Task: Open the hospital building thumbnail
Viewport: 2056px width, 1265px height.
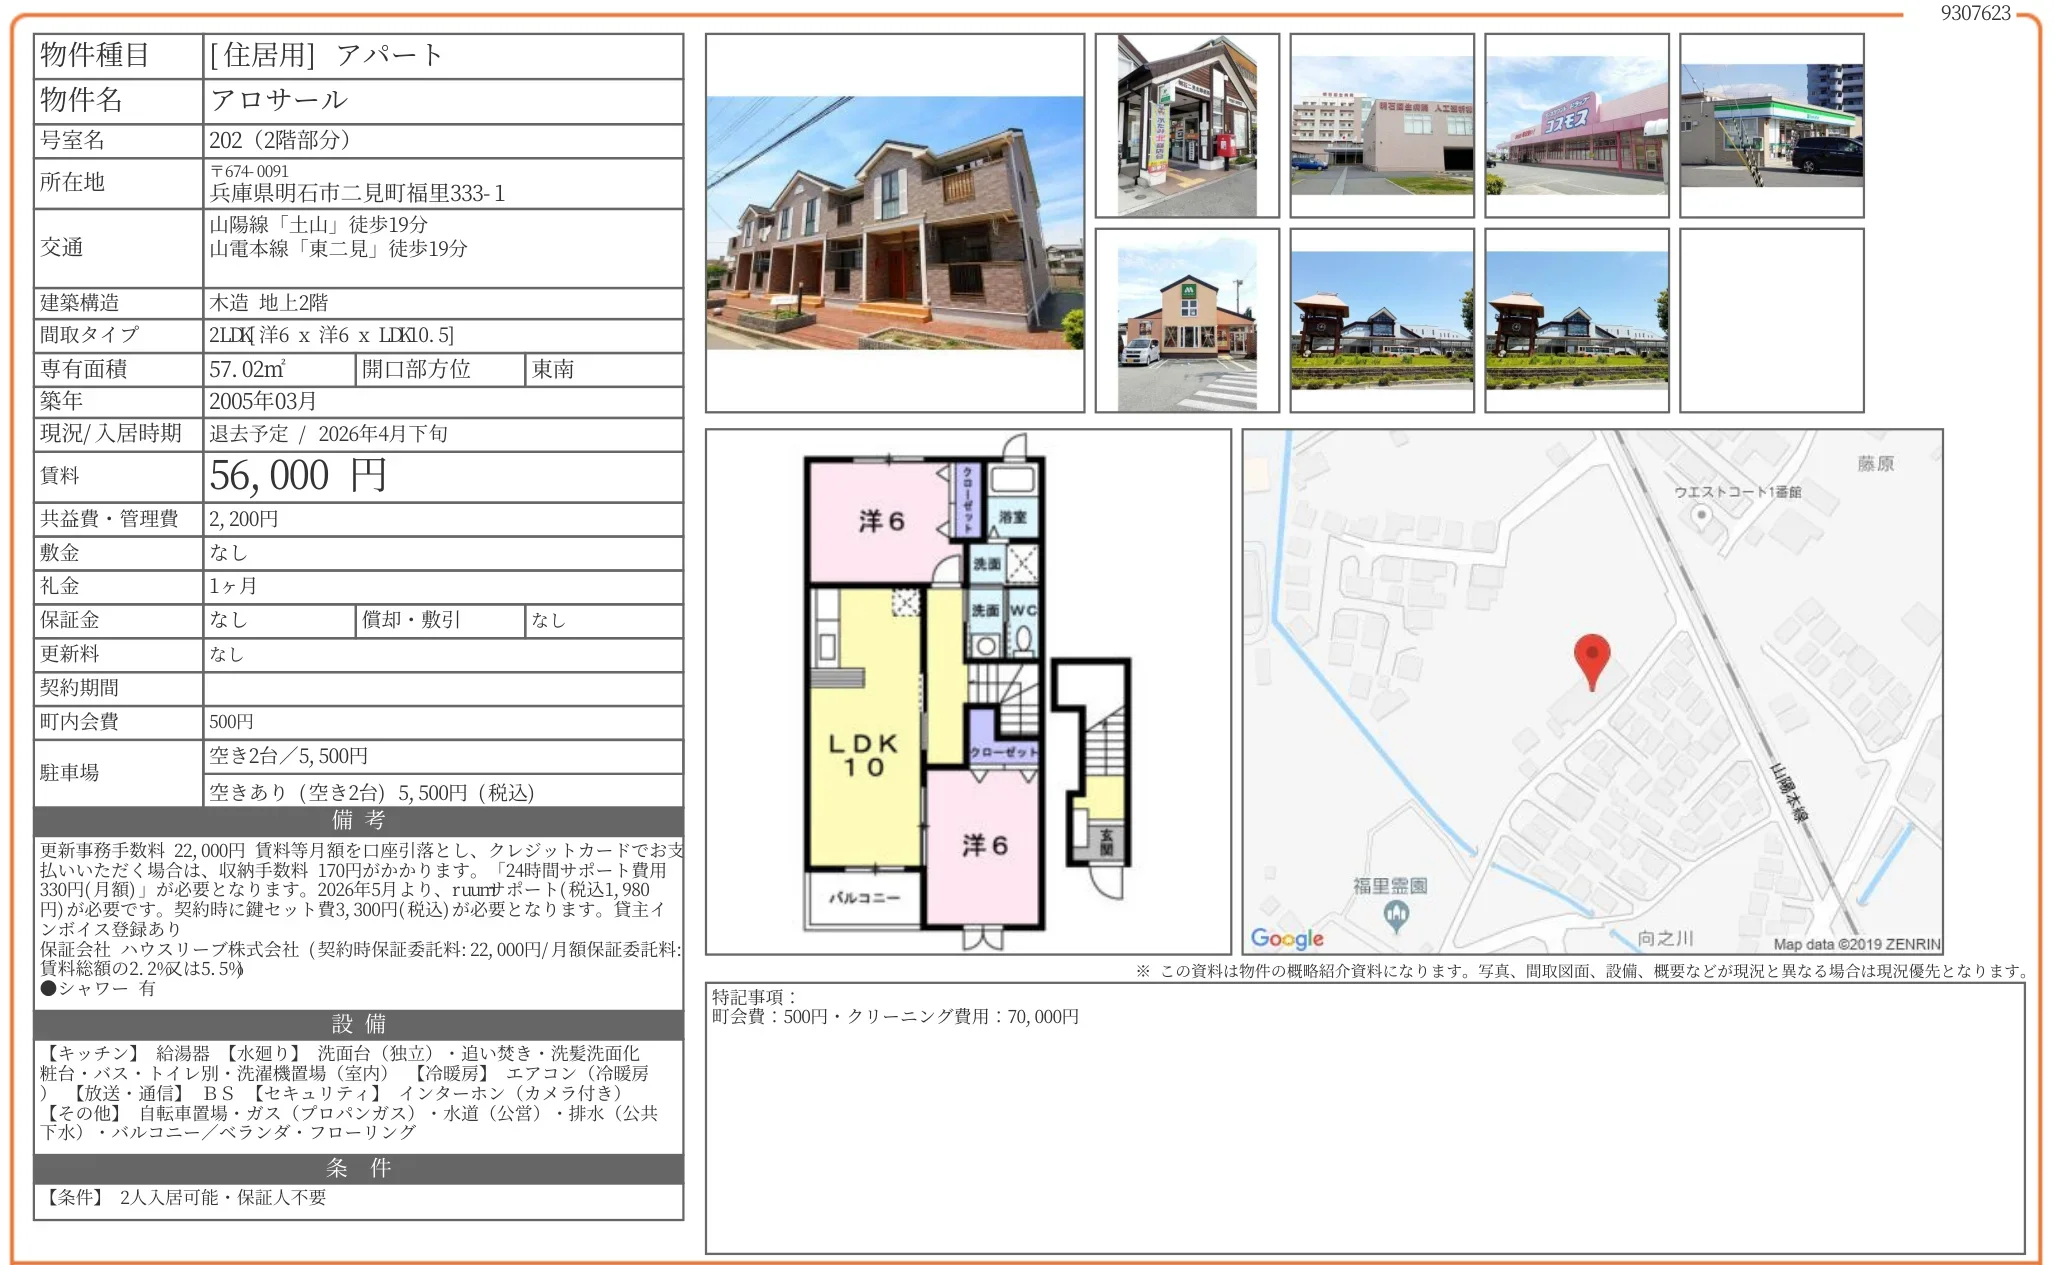Action: click(x=1381, y=125)
